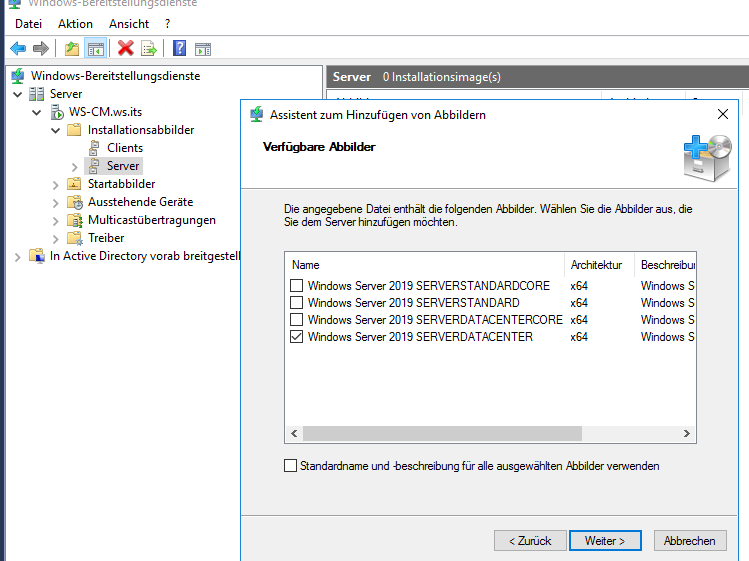Click the Up one level folder icon
Image resolution: width=749 pixels, height=561 pixels.
72,48
